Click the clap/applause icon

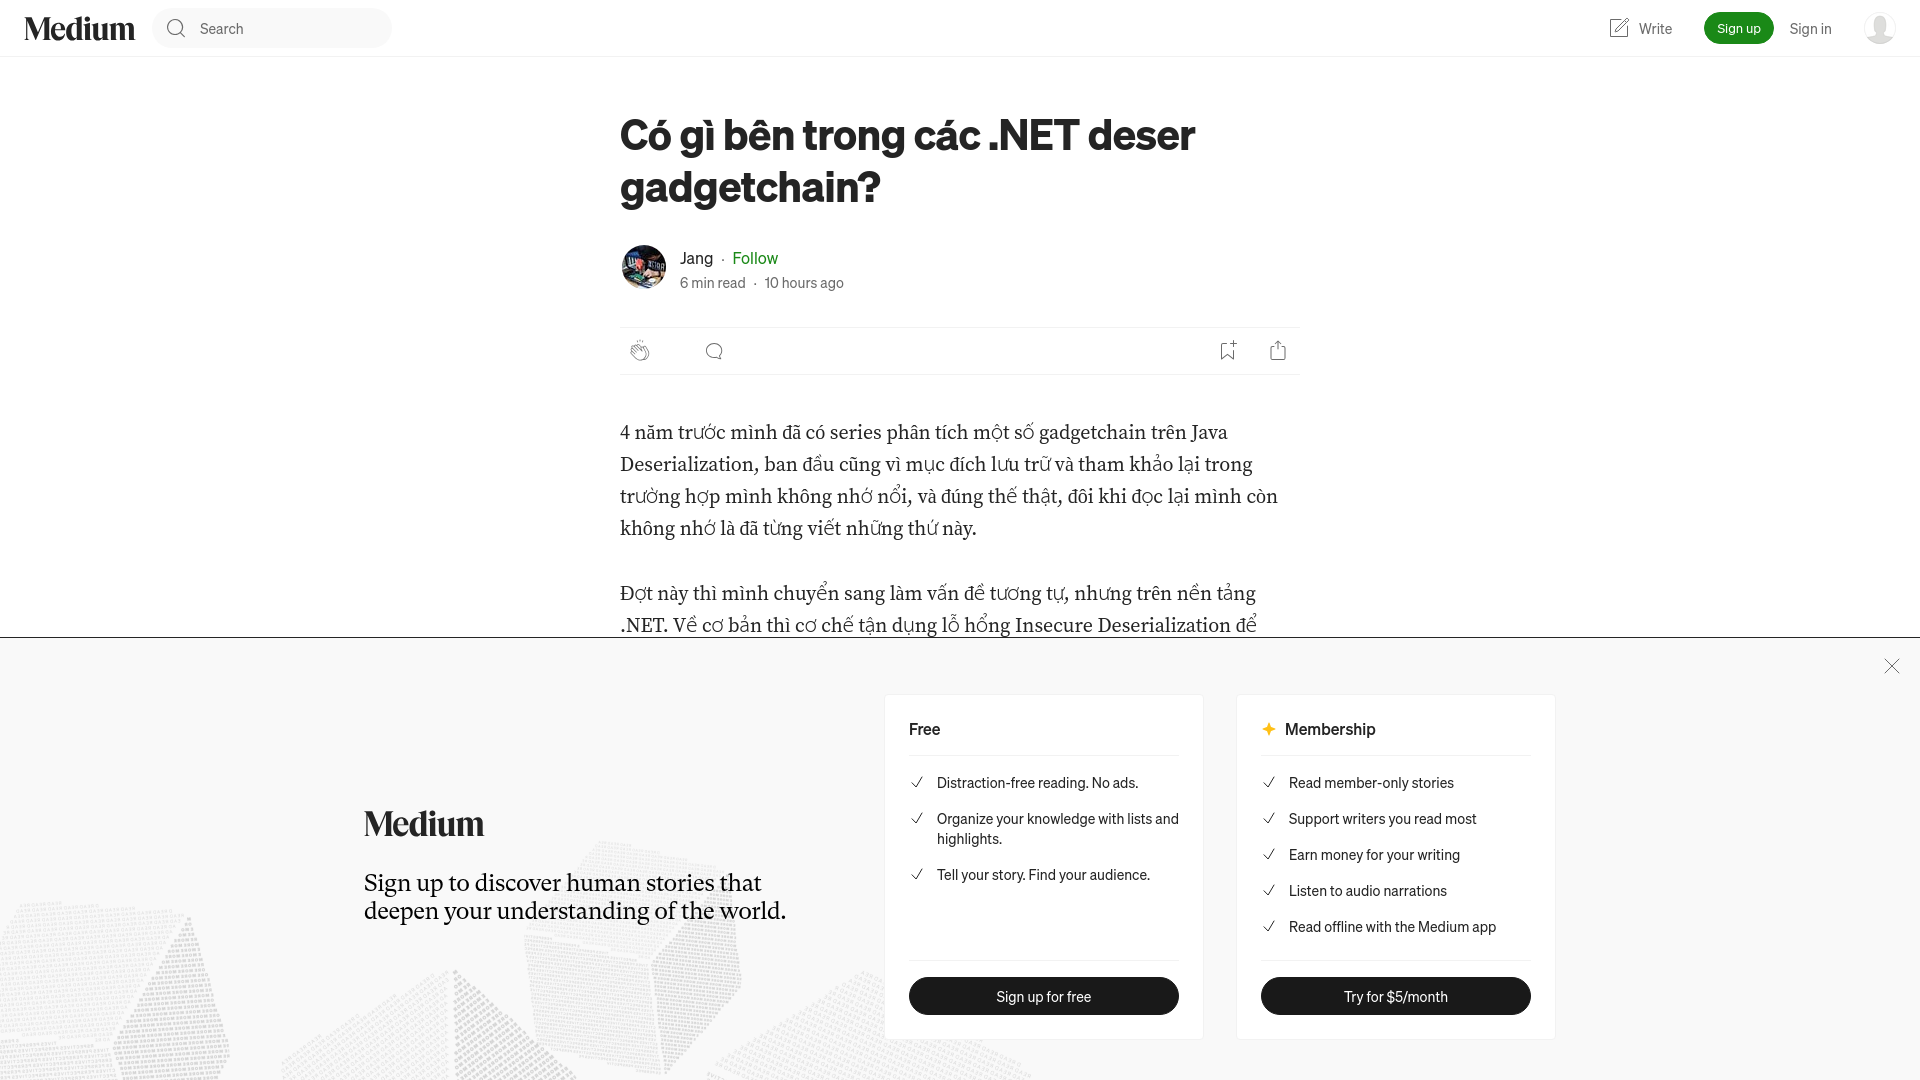[x=640, y=349]
